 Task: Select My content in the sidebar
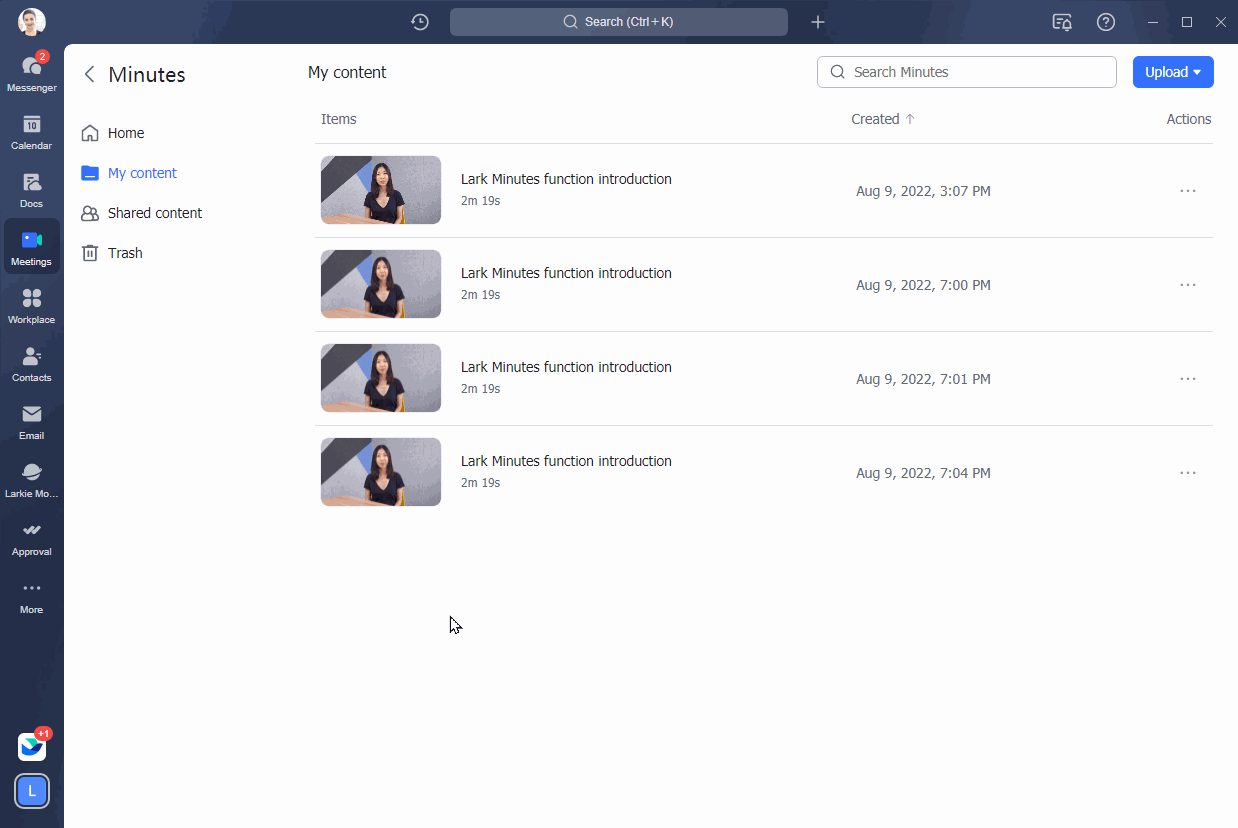click(x=141, y=172)
